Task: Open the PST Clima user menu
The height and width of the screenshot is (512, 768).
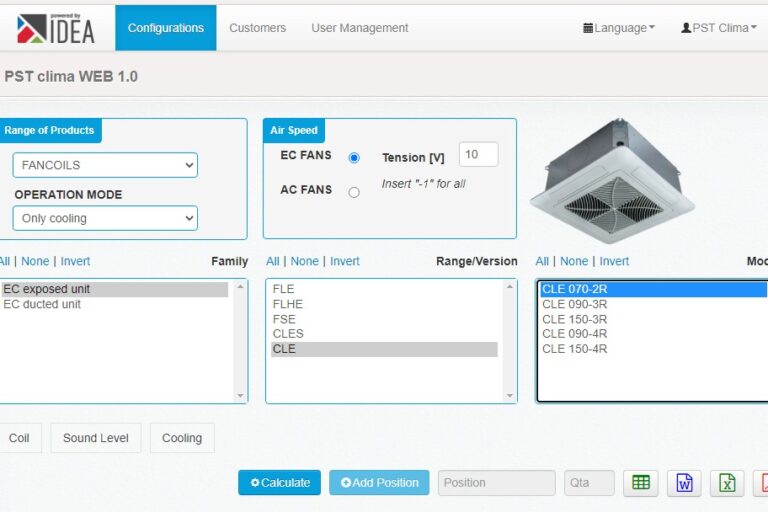Action: [718, 28]
